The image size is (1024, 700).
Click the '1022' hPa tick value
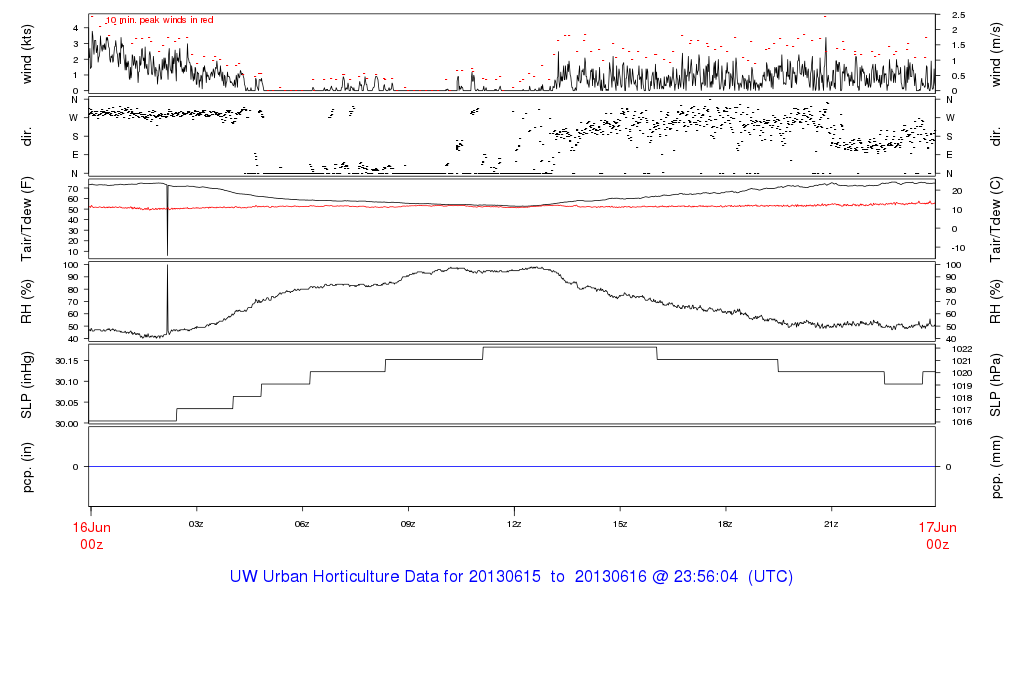tap(962, 349)
